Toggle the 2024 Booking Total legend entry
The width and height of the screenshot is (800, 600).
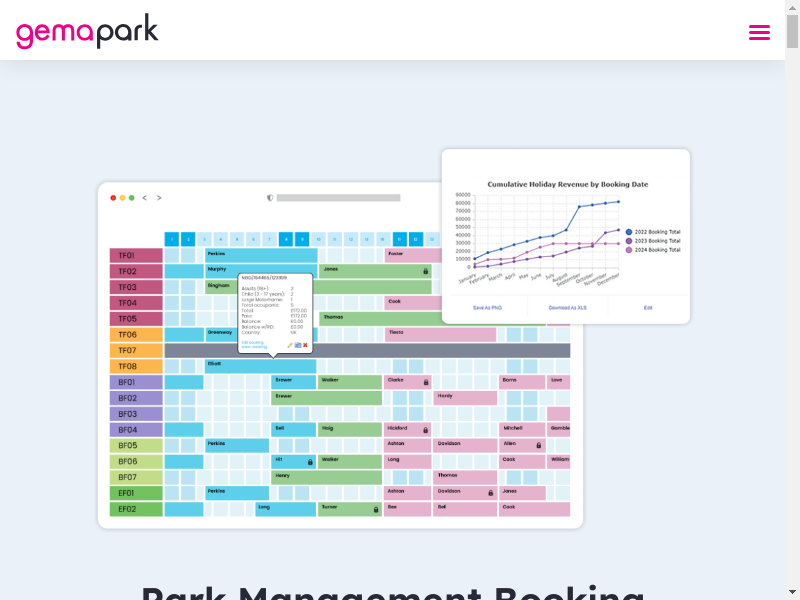click(652, 250)
